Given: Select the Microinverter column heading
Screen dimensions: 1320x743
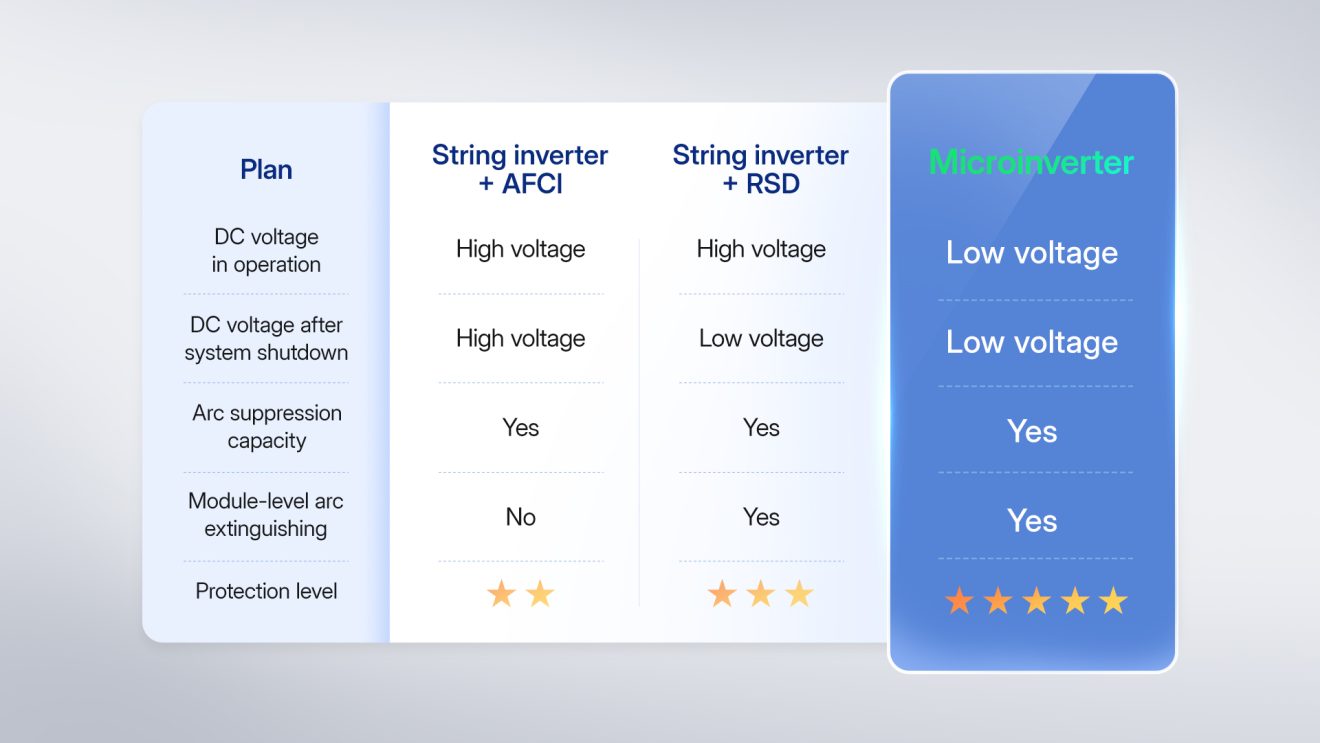Looking at the screenshot, I should coord(1031,162).
